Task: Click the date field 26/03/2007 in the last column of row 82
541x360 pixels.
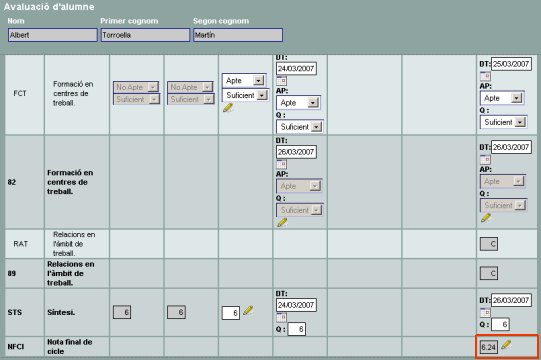Action: [x=511, y=147]
